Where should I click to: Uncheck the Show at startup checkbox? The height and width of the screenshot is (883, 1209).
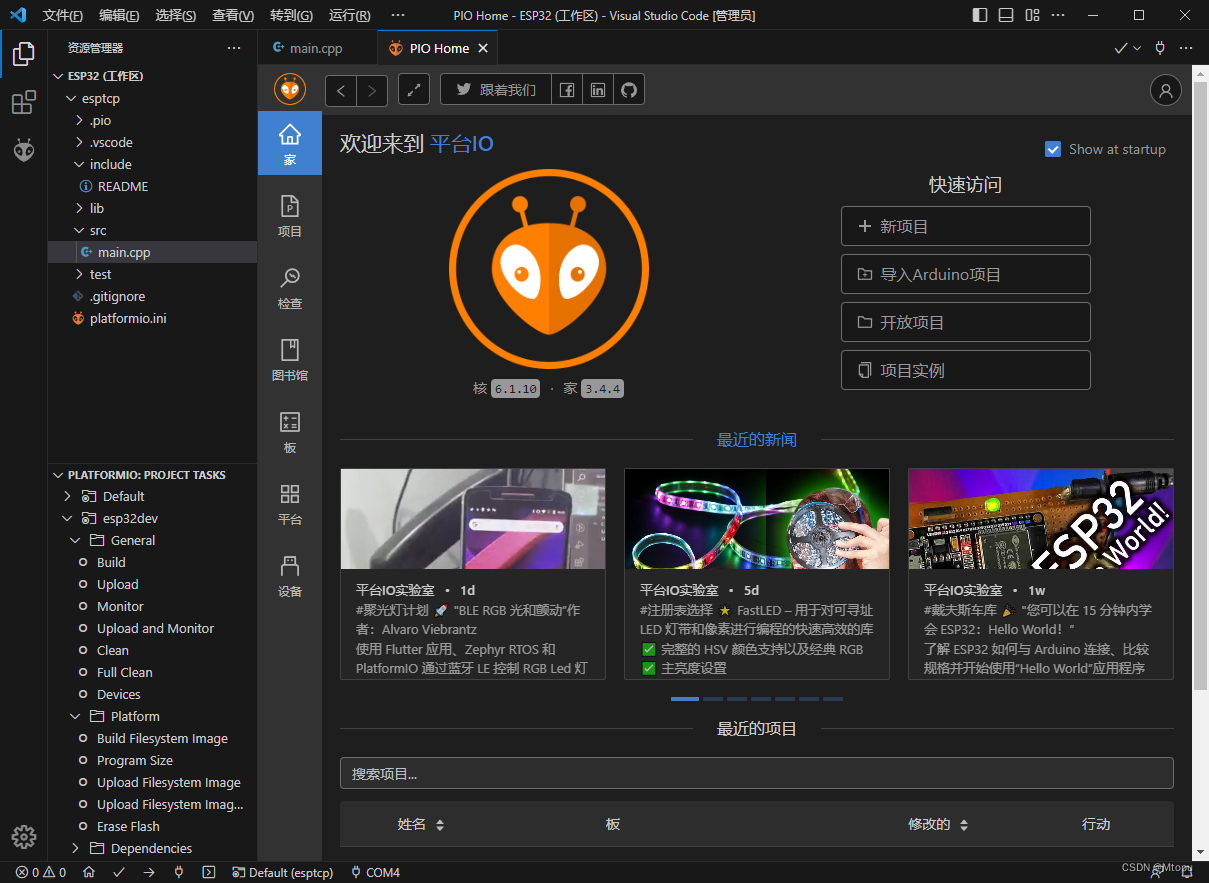[1052, 148]
